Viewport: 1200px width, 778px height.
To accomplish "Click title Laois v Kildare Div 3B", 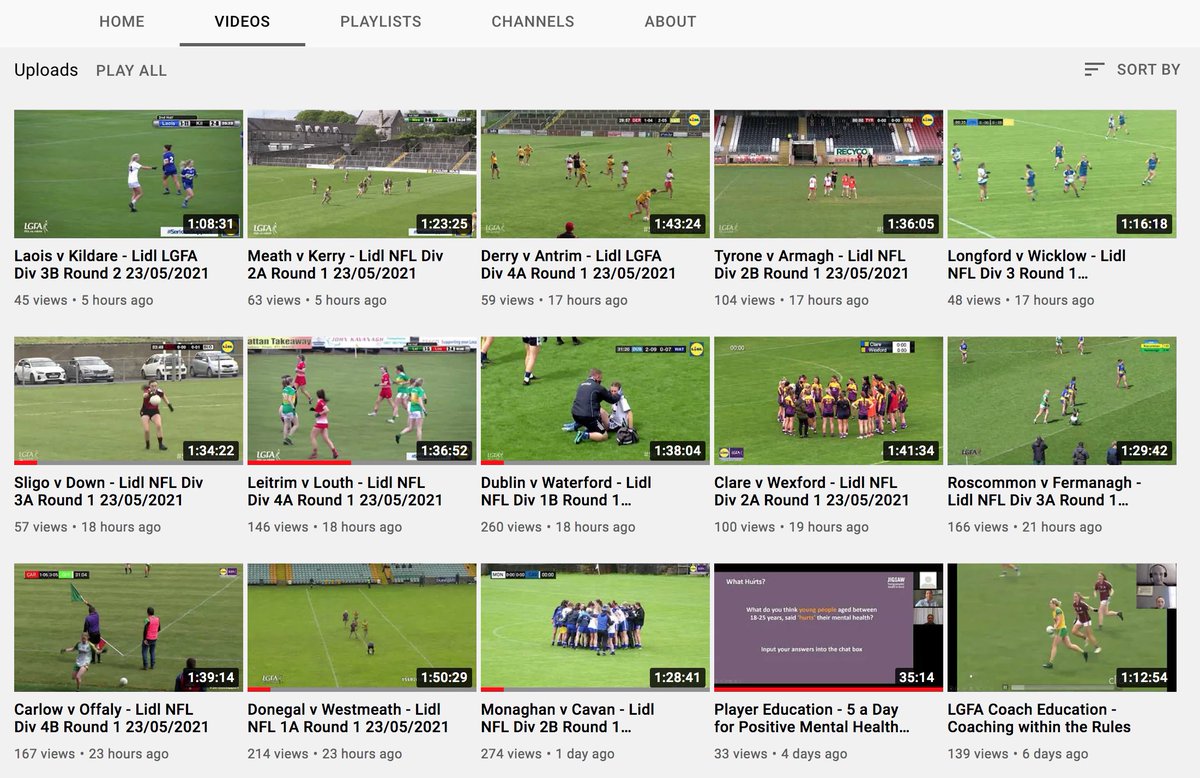I will tap(112, 265).
